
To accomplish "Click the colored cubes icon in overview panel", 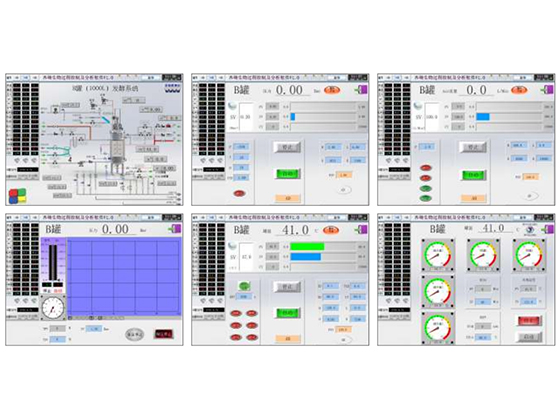I will (x=18, y=196).
